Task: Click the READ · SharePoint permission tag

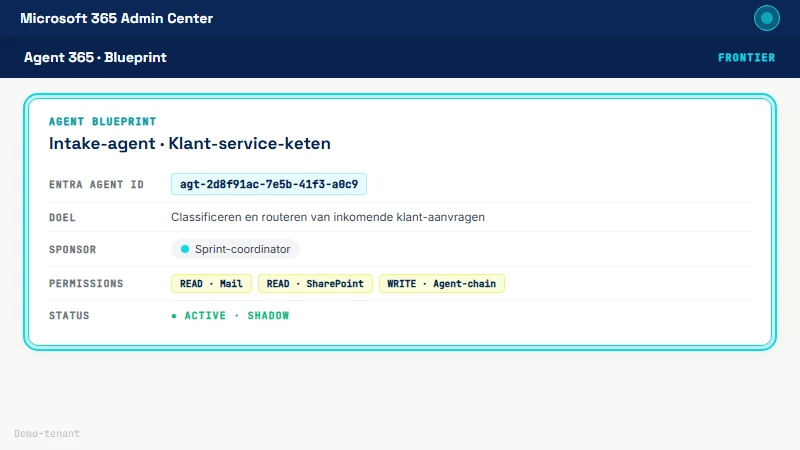Action: tap(315, 284)
